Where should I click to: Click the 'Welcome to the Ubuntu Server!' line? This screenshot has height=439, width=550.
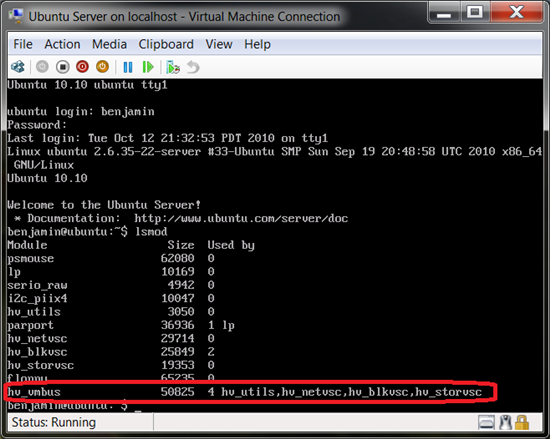[x=104, y=205]
